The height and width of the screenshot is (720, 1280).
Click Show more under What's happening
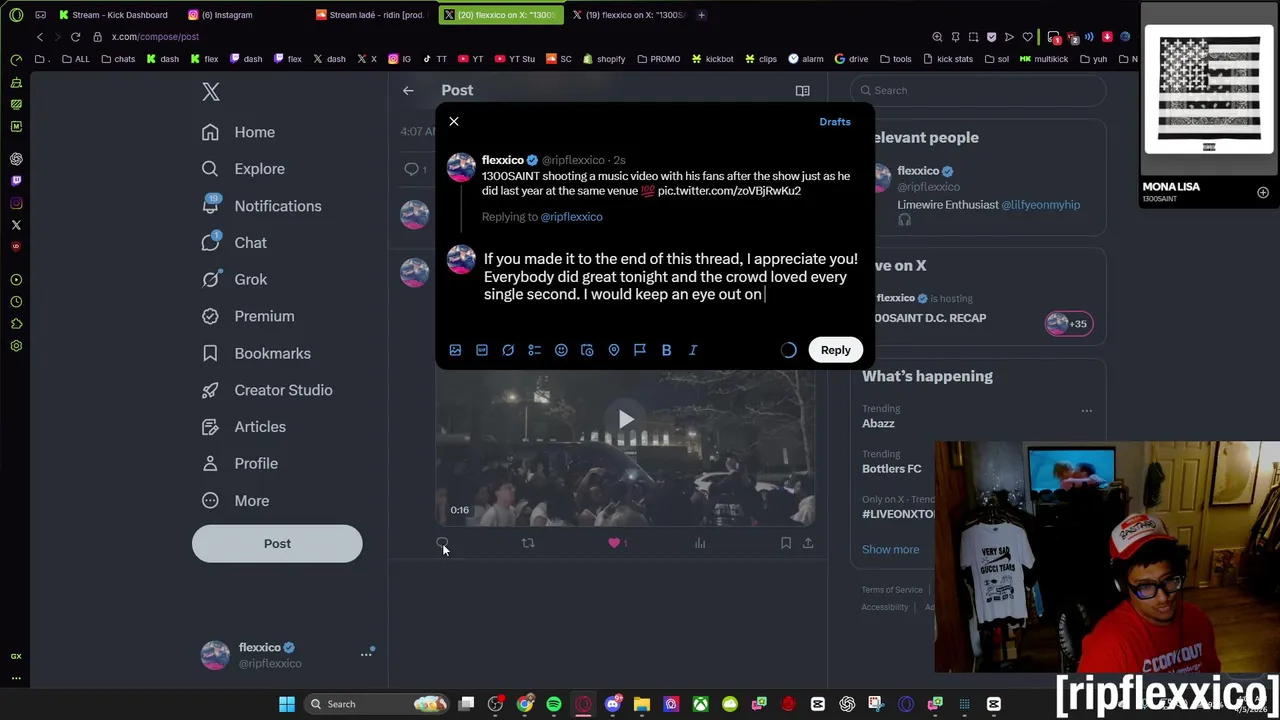tap(890, 549)
